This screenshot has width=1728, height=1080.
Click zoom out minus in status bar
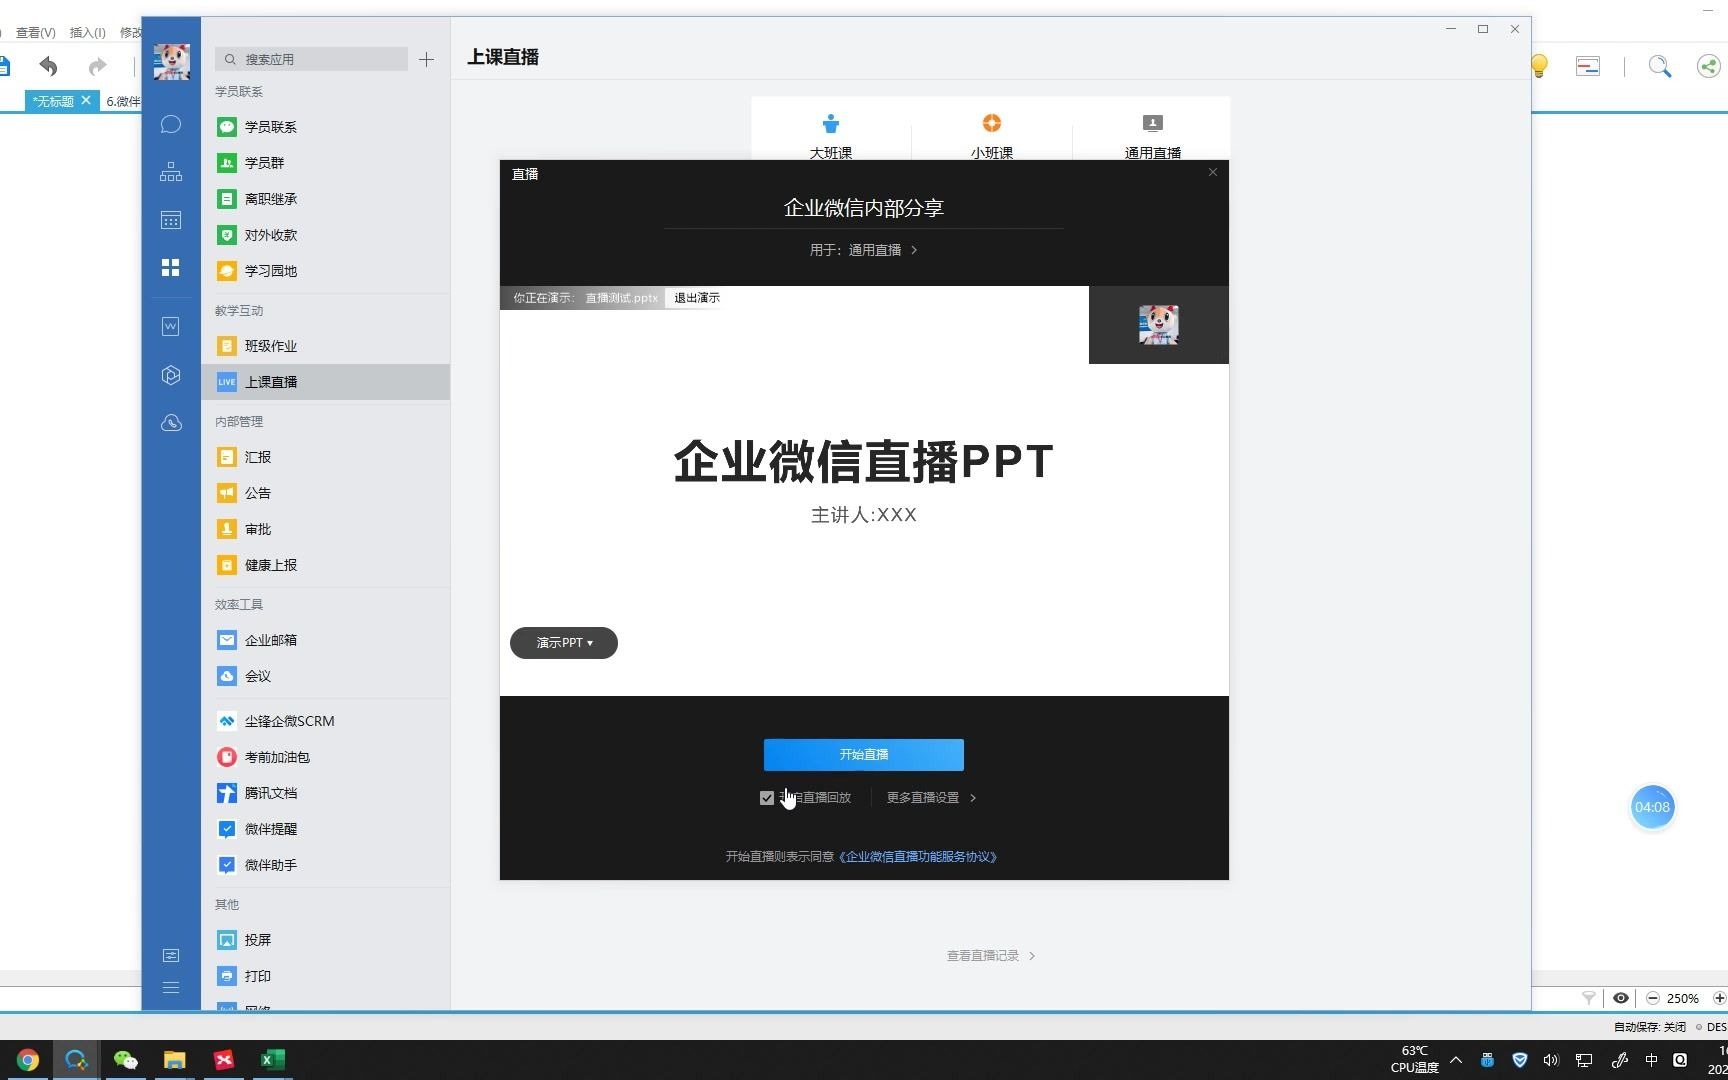coord(1653,998)
